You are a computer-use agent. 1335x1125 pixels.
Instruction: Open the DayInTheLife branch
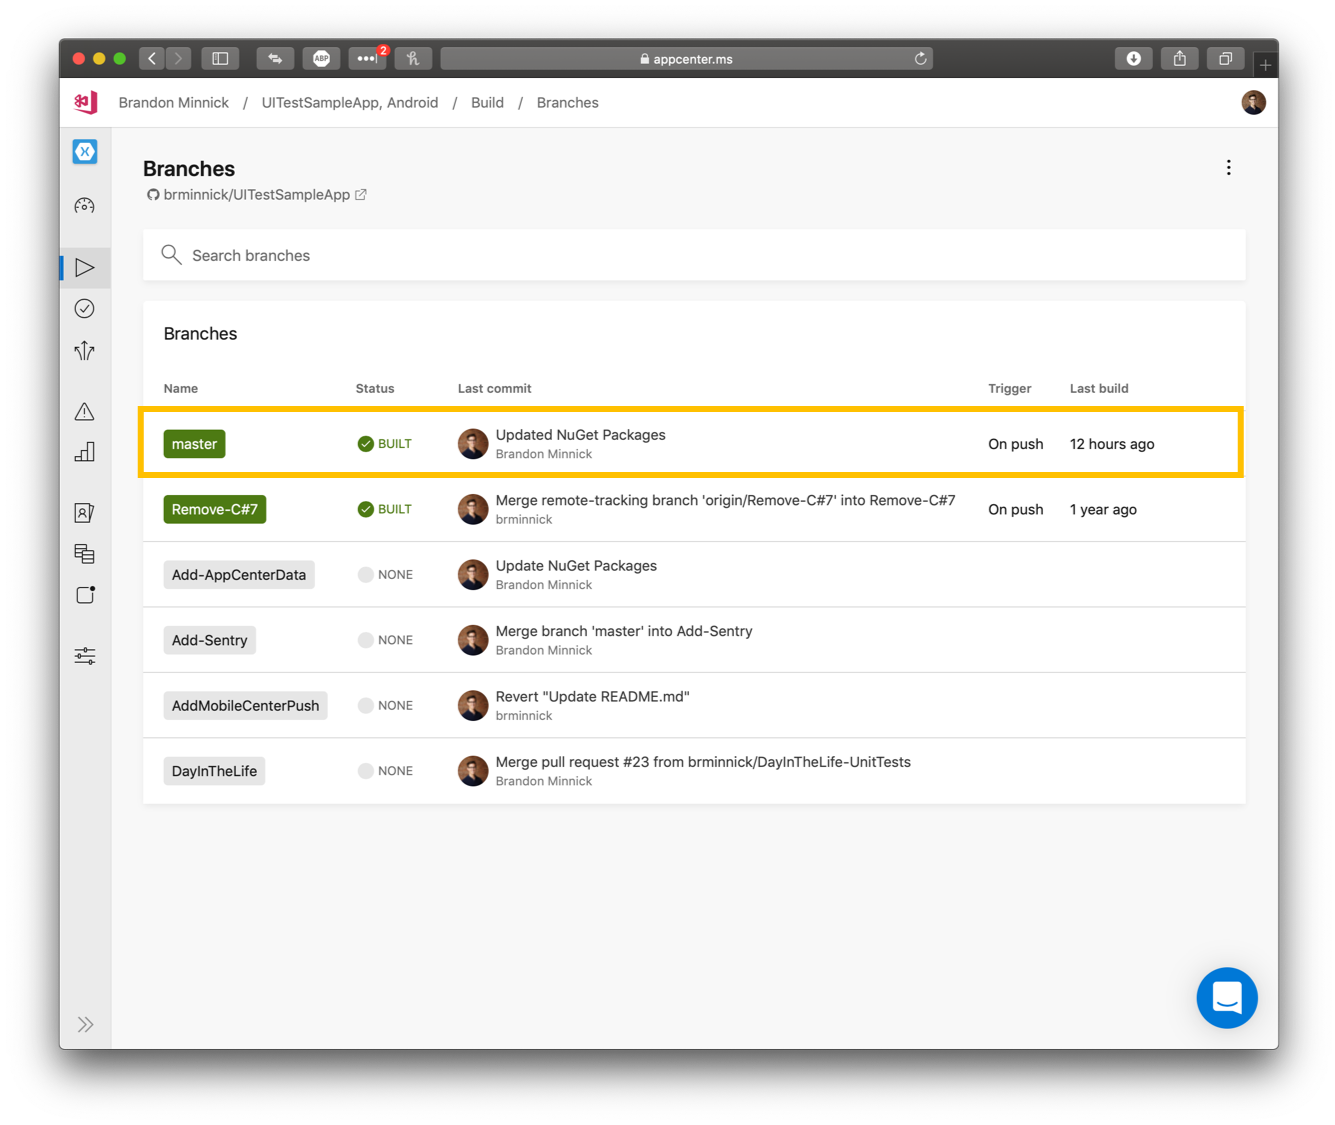pos(214,771)
